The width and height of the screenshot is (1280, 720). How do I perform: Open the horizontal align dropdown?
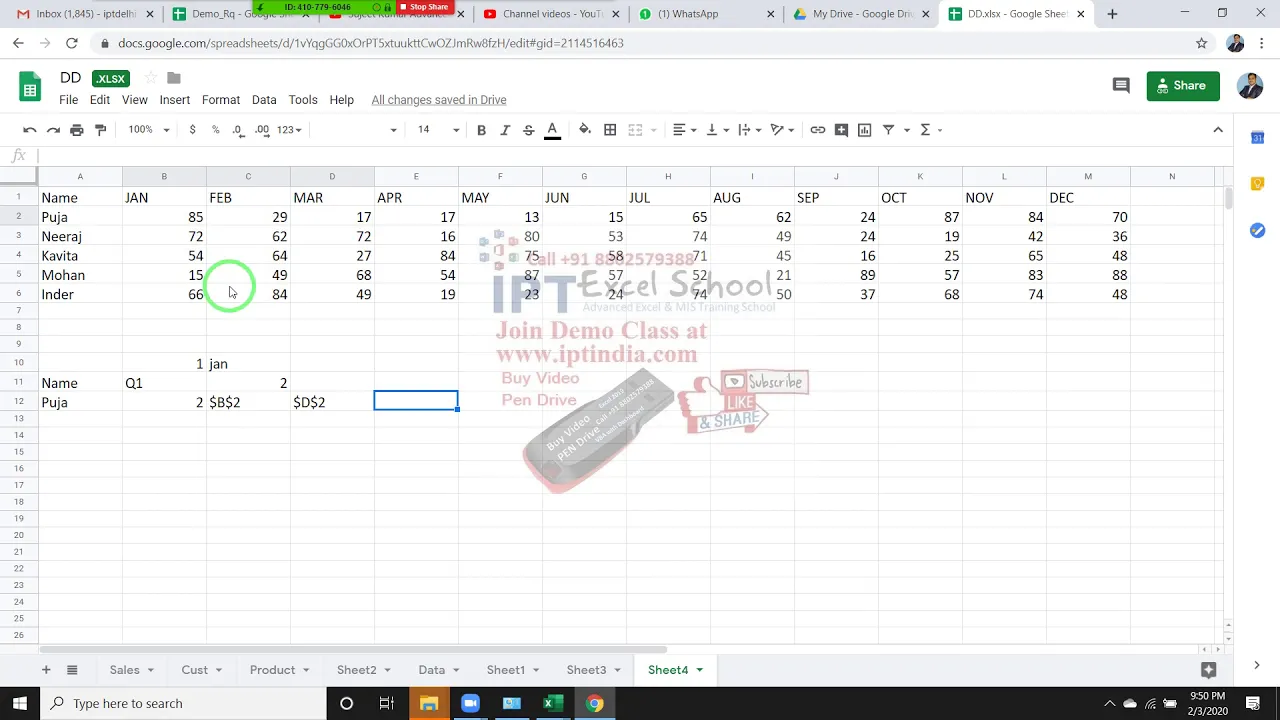click(x=684, y=130)
